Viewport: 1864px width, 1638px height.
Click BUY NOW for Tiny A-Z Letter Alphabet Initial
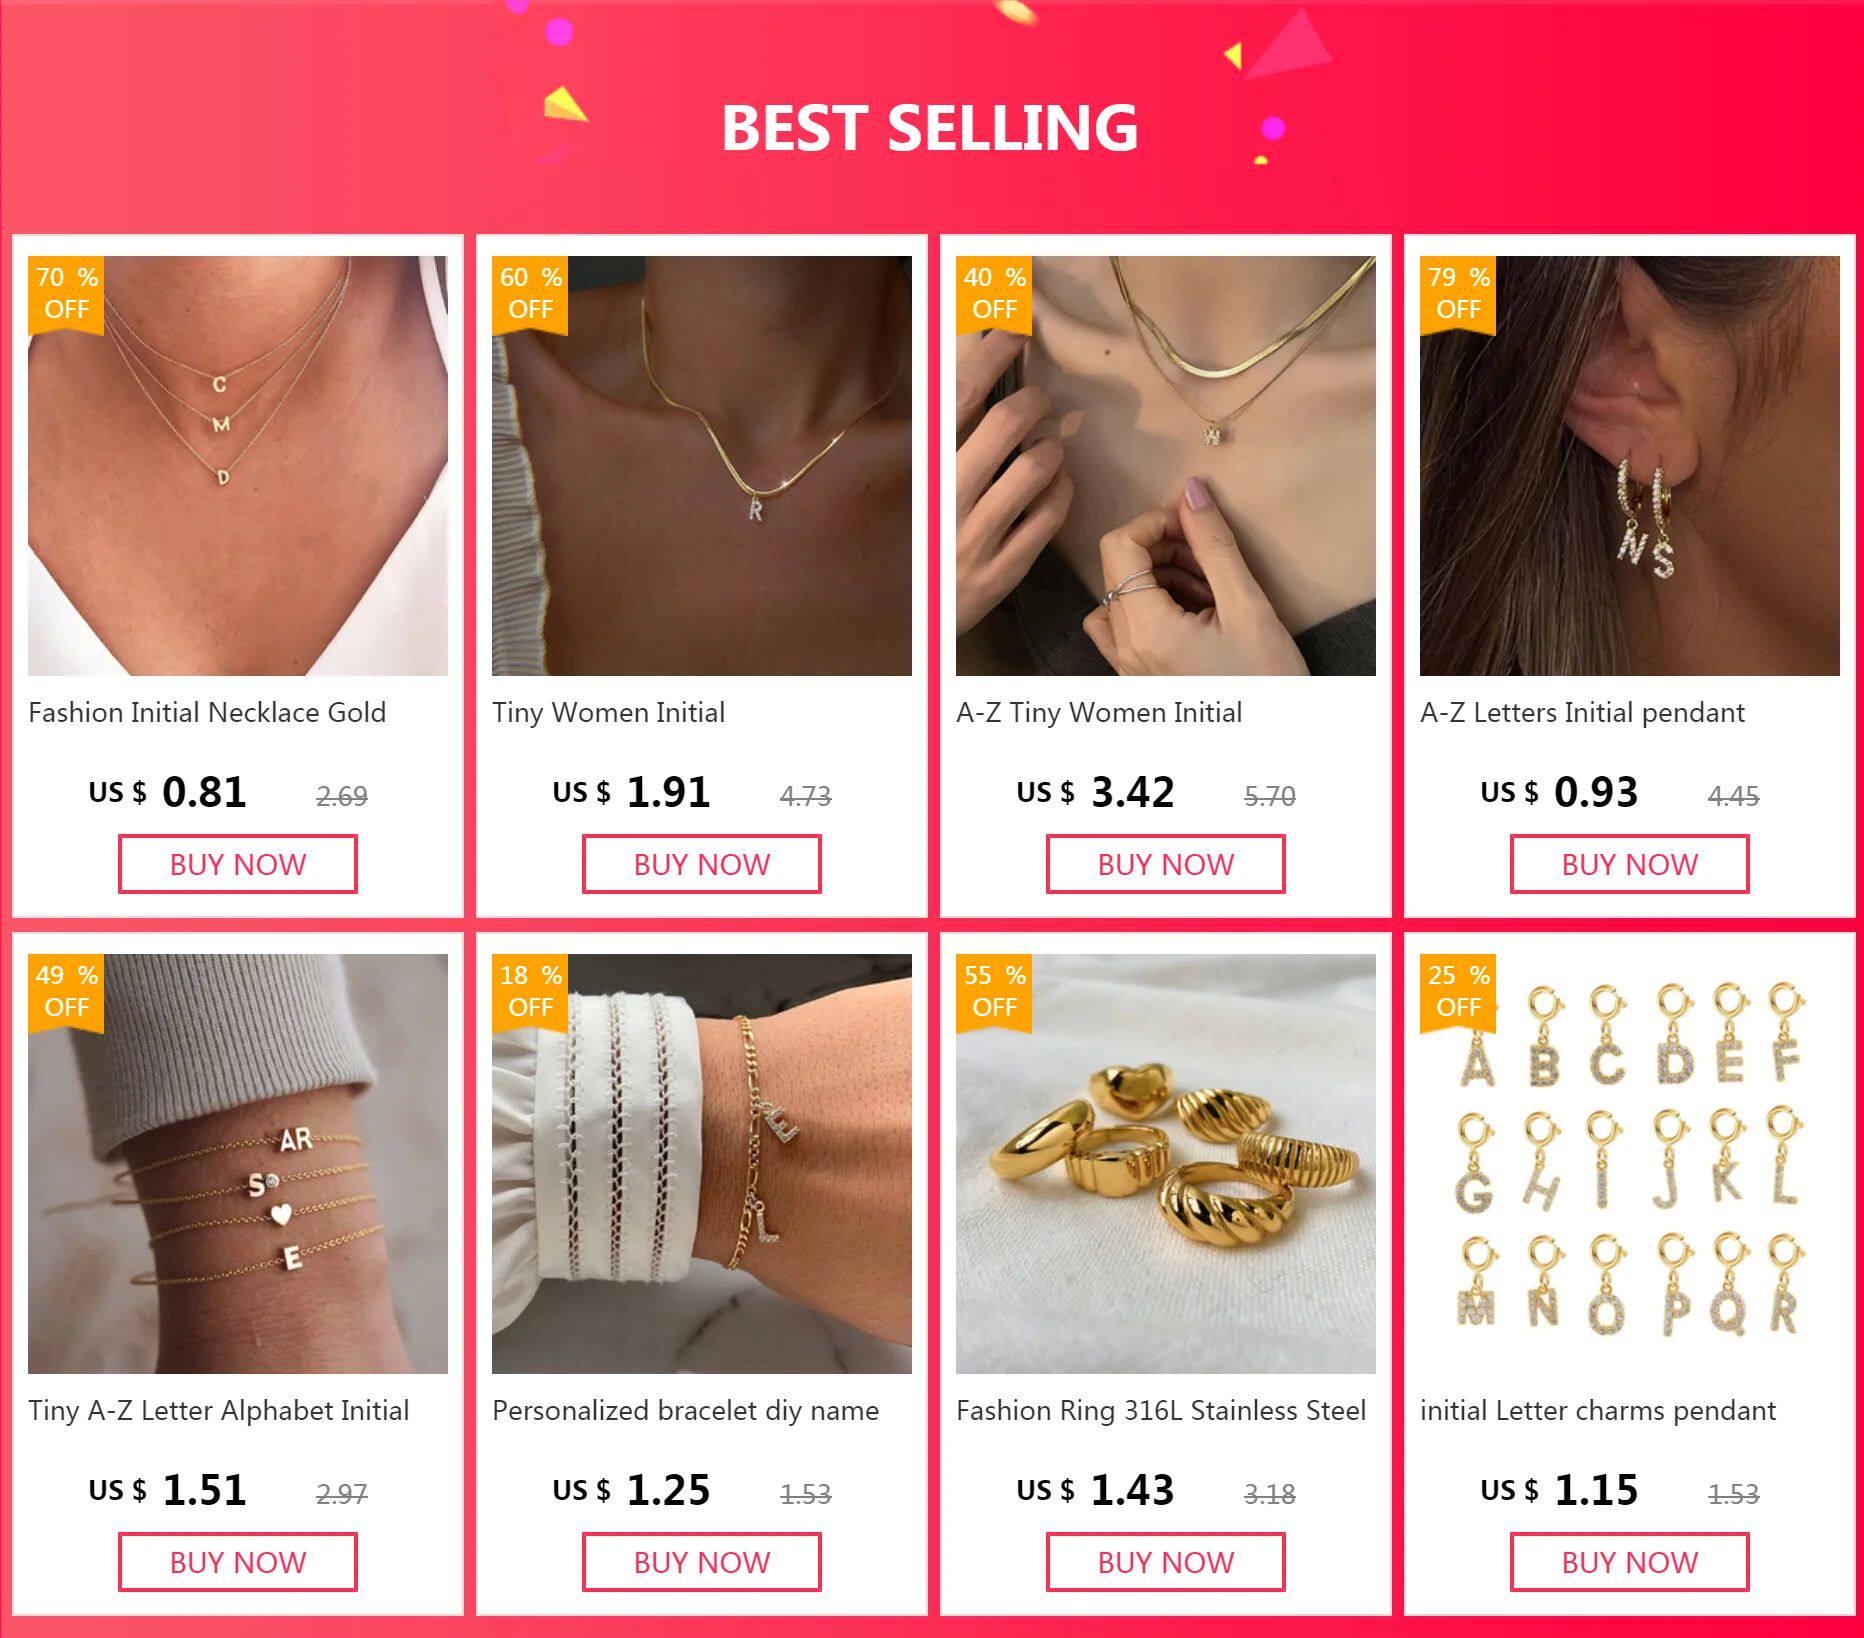point(238,1562)
